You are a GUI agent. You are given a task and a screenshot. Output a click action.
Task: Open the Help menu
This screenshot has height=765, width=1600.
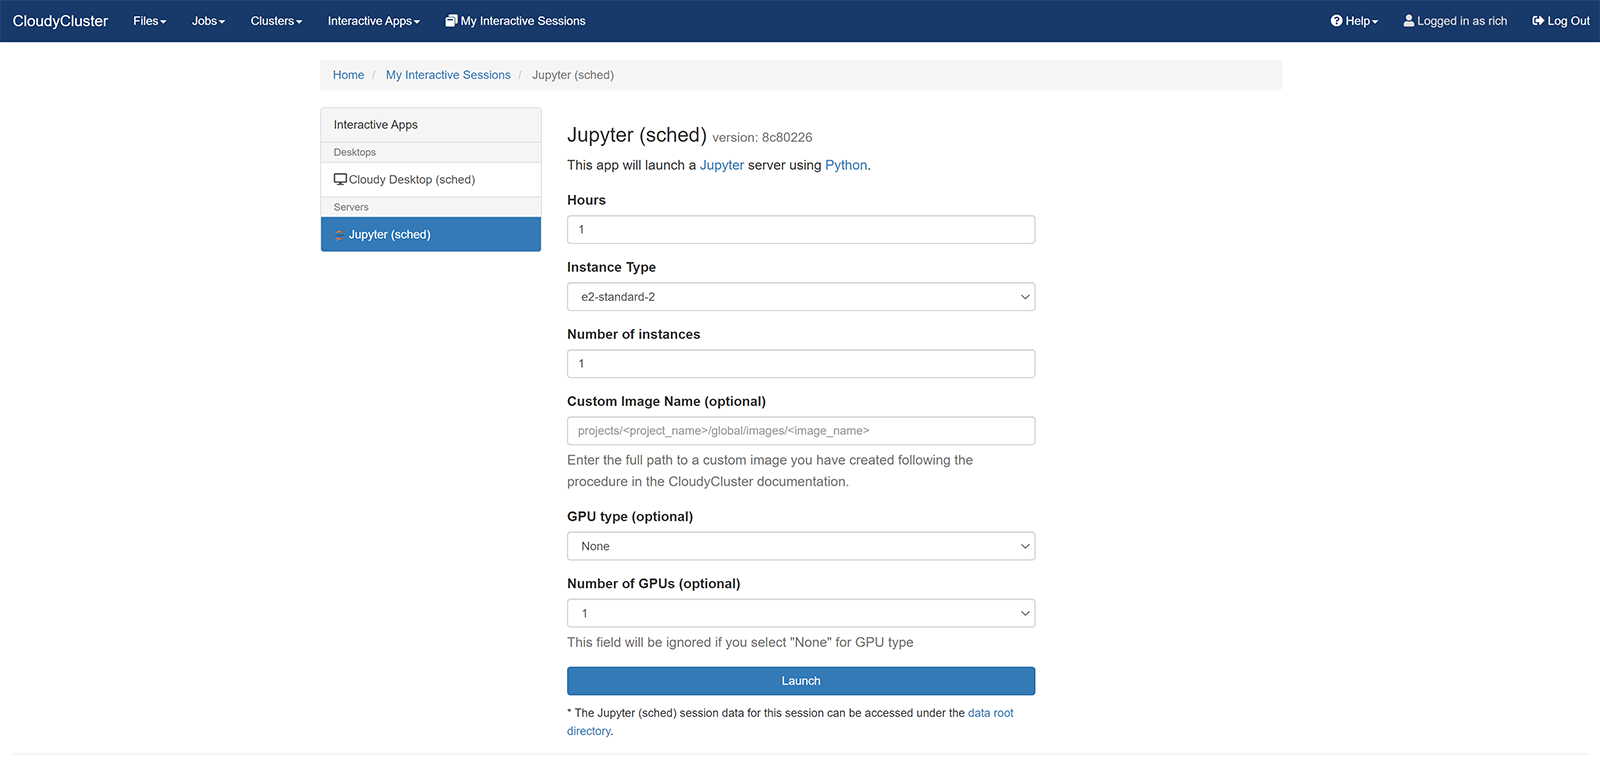1354,21
